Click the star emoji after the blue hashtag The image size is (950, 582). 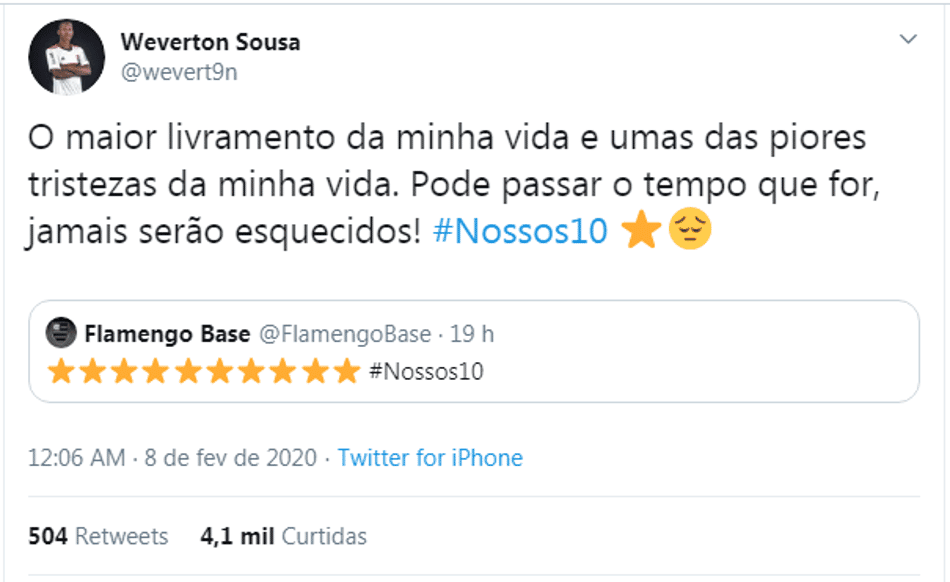[641, 230]
